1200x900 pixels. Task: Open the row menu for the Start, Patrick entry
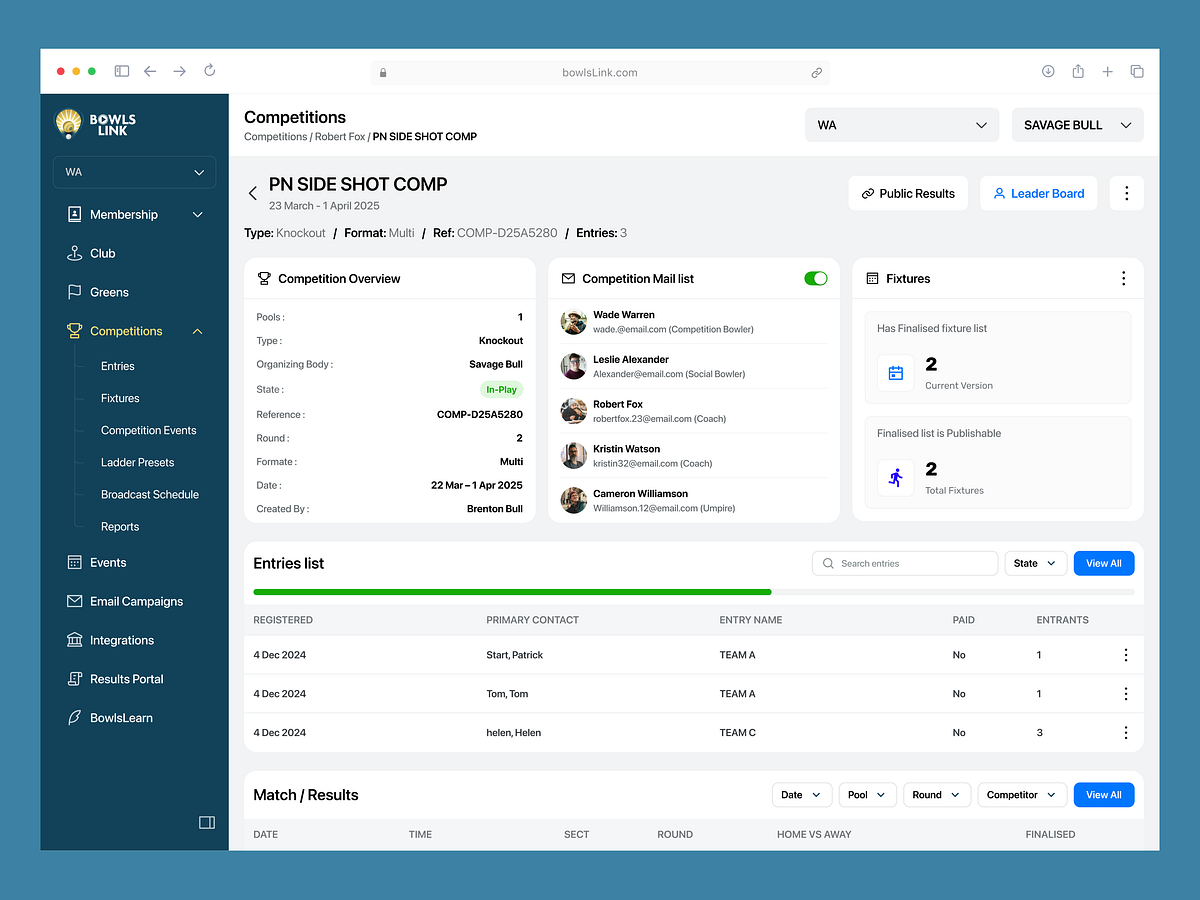pos(1126,655)
